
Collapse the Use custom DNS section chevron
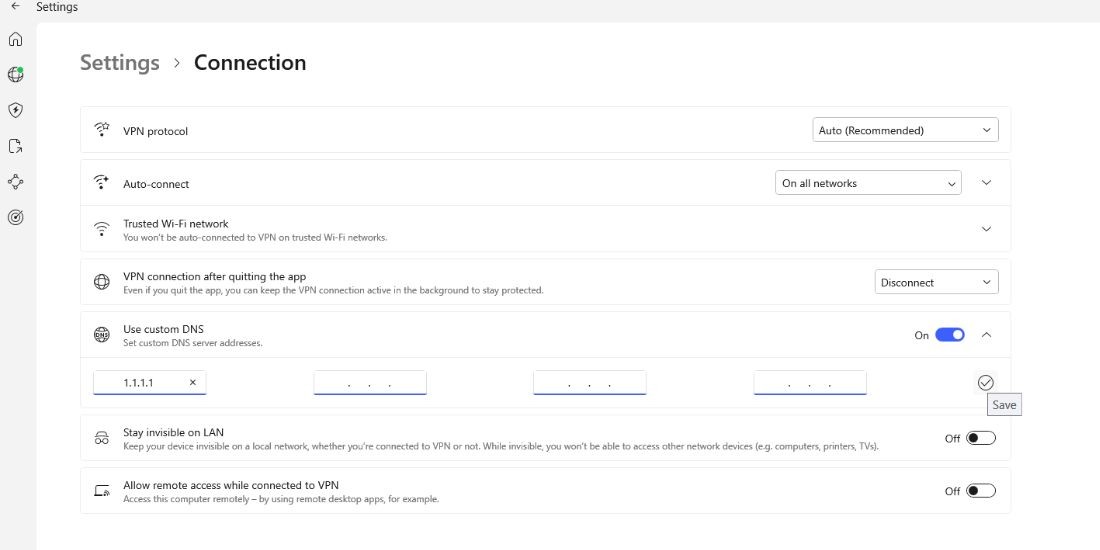pyautogui.click(x=986, y=335)
